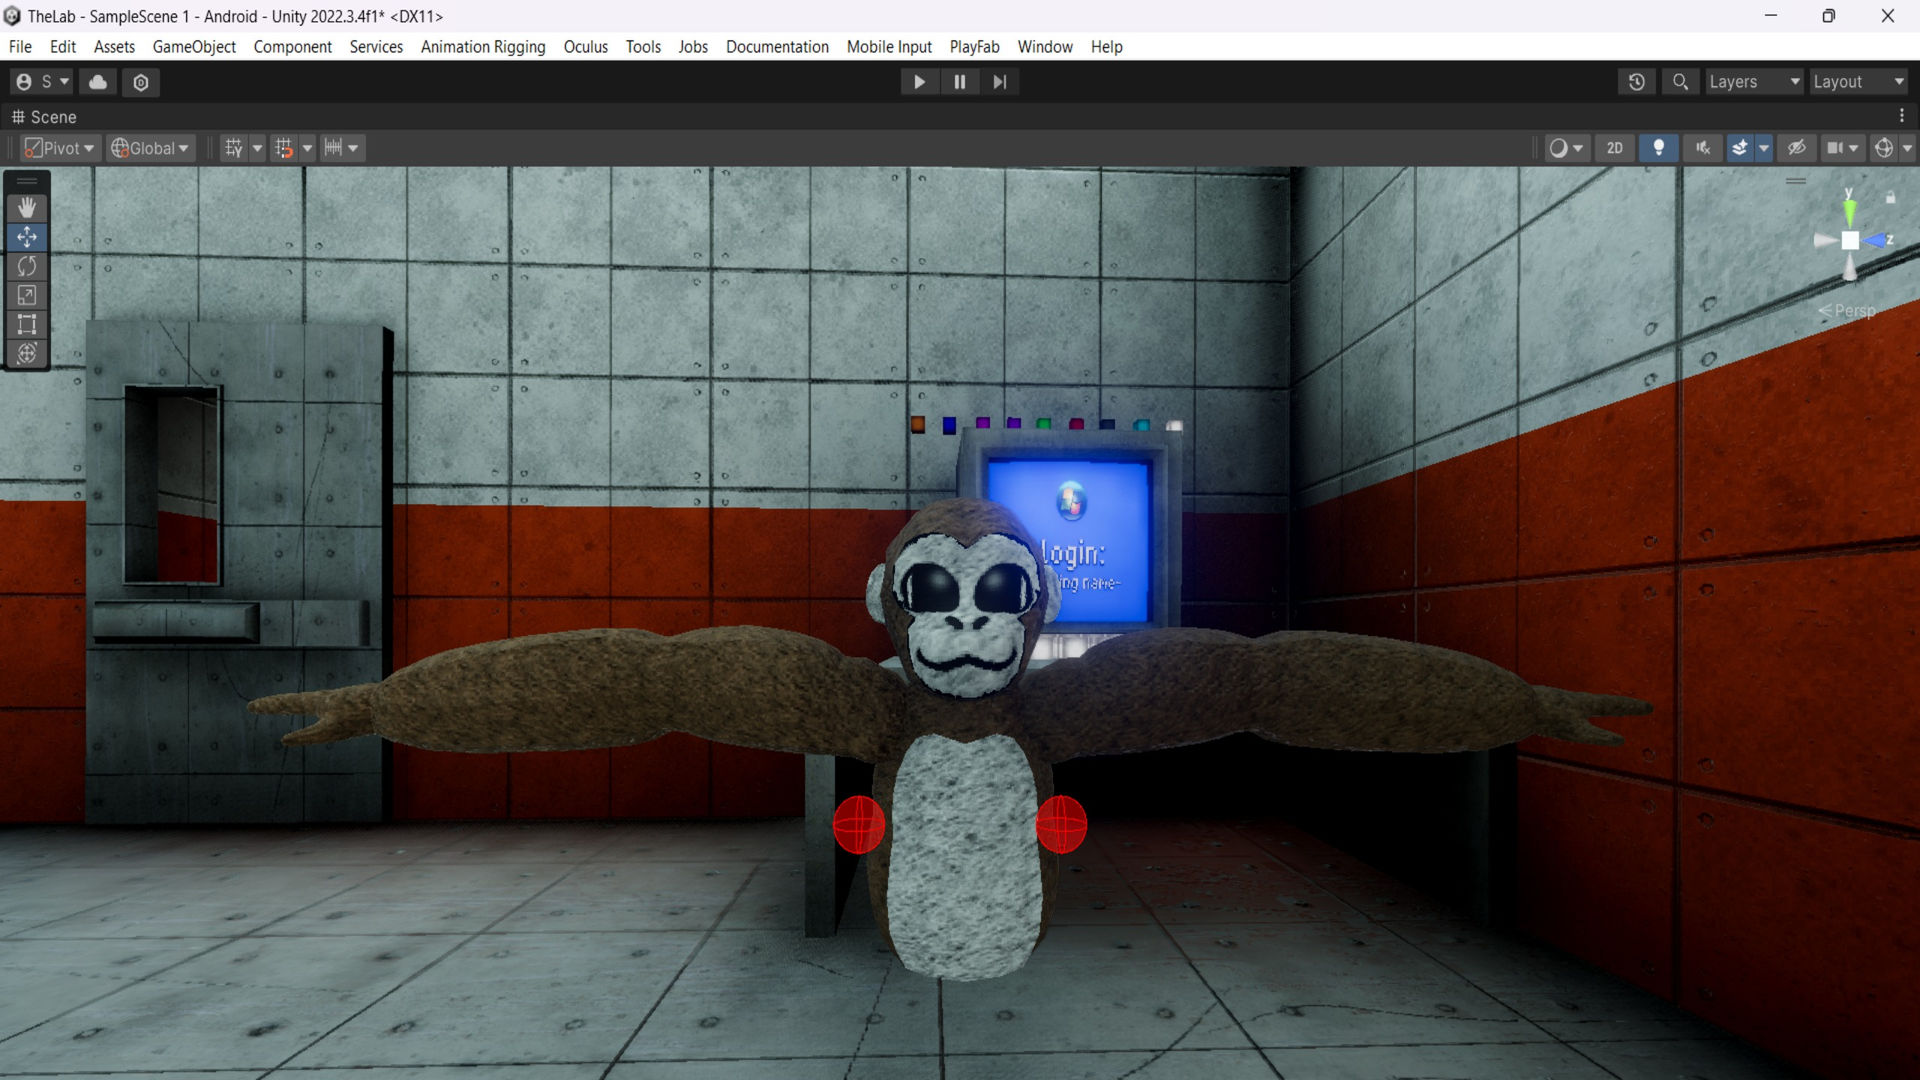
Task: Click the scene orientation gizmo center cube
Action: (x=1850, y=241)
